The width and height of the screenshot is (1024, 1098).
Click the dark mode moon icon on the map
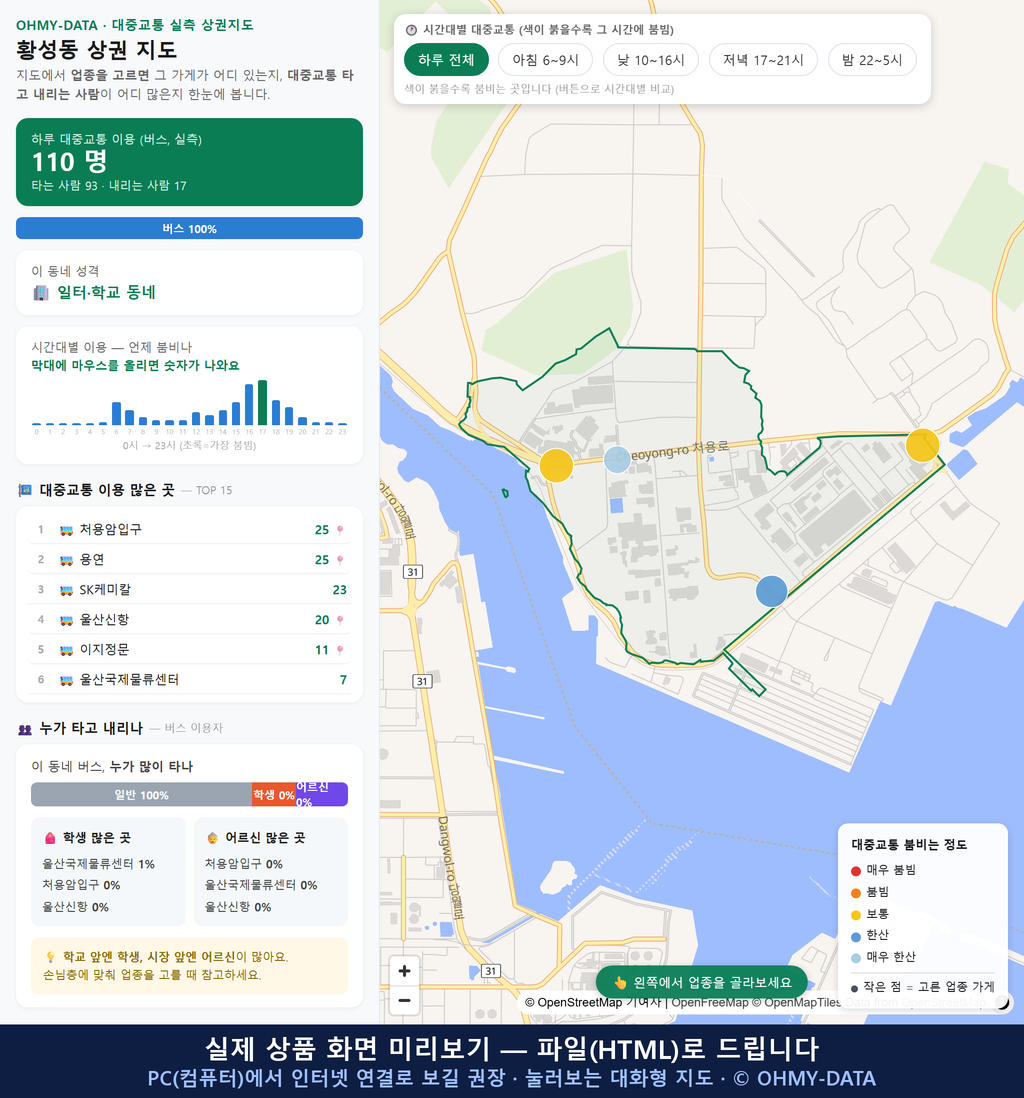click(1003, 1003)
